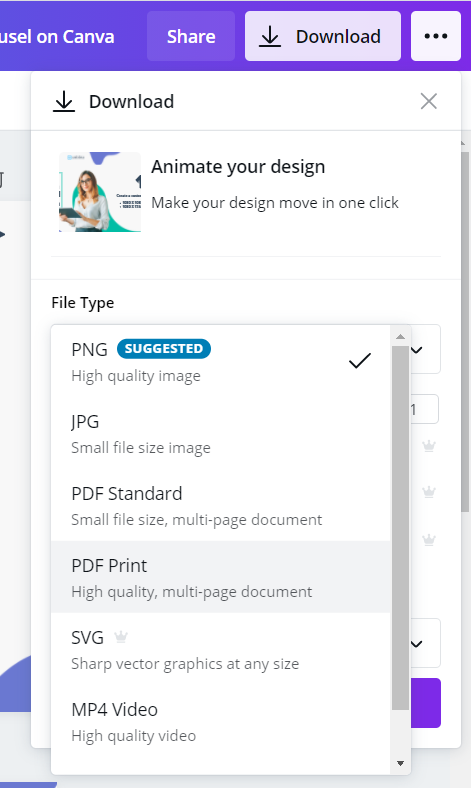Click the File Type dropdown chevron

[x=417, y=350]
